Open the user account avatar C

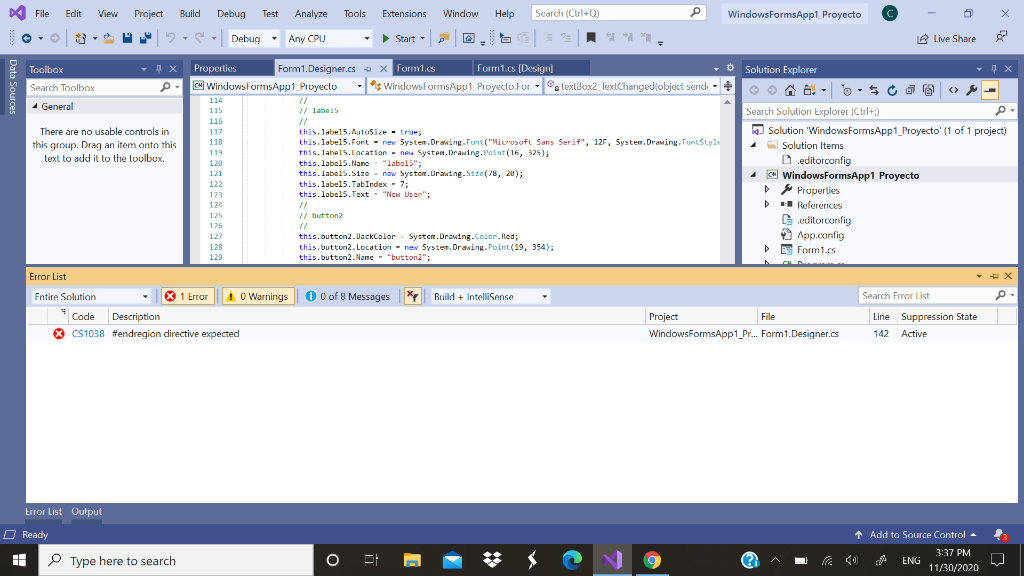[x=889, y=13]
